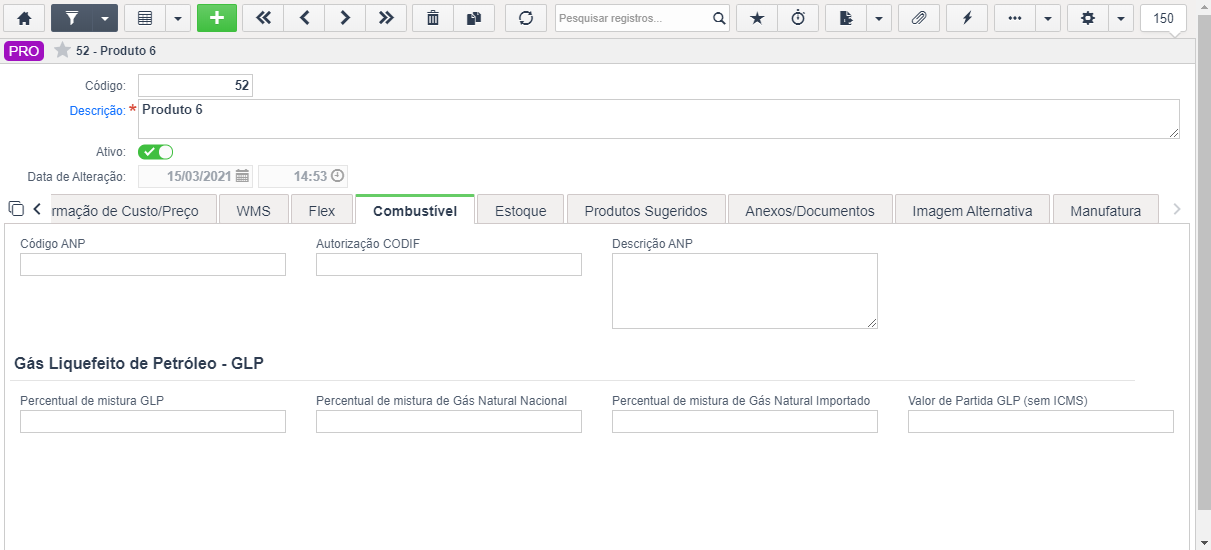
Task: Switch to grid view icon
Action: 144,18
